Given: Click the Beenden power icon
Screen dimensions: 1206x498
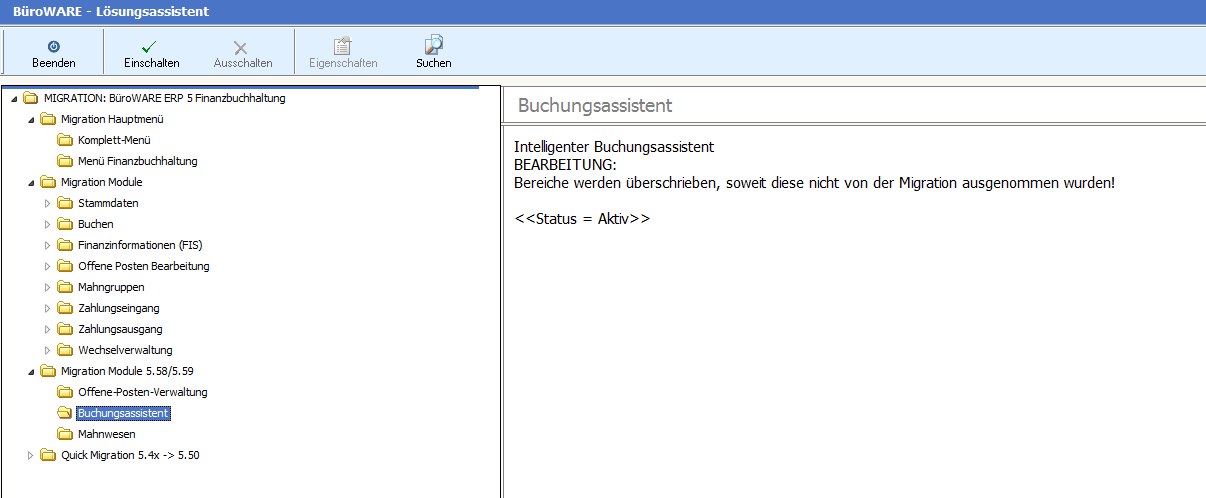Looking at the screenshot, I should click(53, 46).
